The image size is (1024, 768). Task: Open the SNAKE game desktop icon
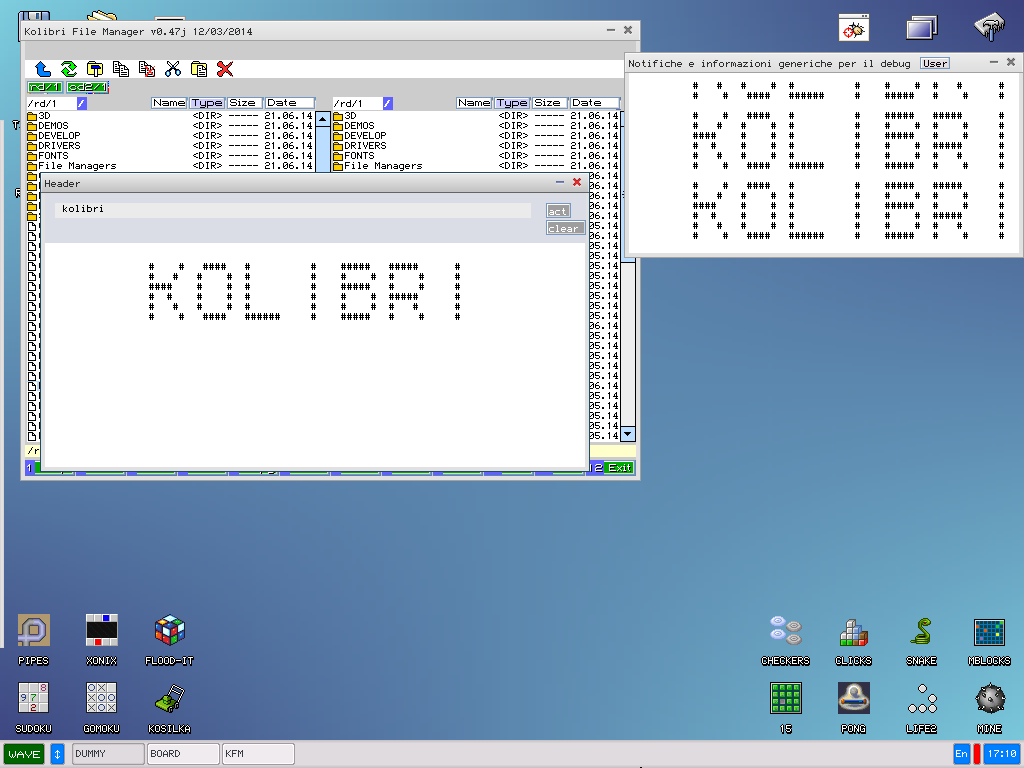tap(921, 631)
